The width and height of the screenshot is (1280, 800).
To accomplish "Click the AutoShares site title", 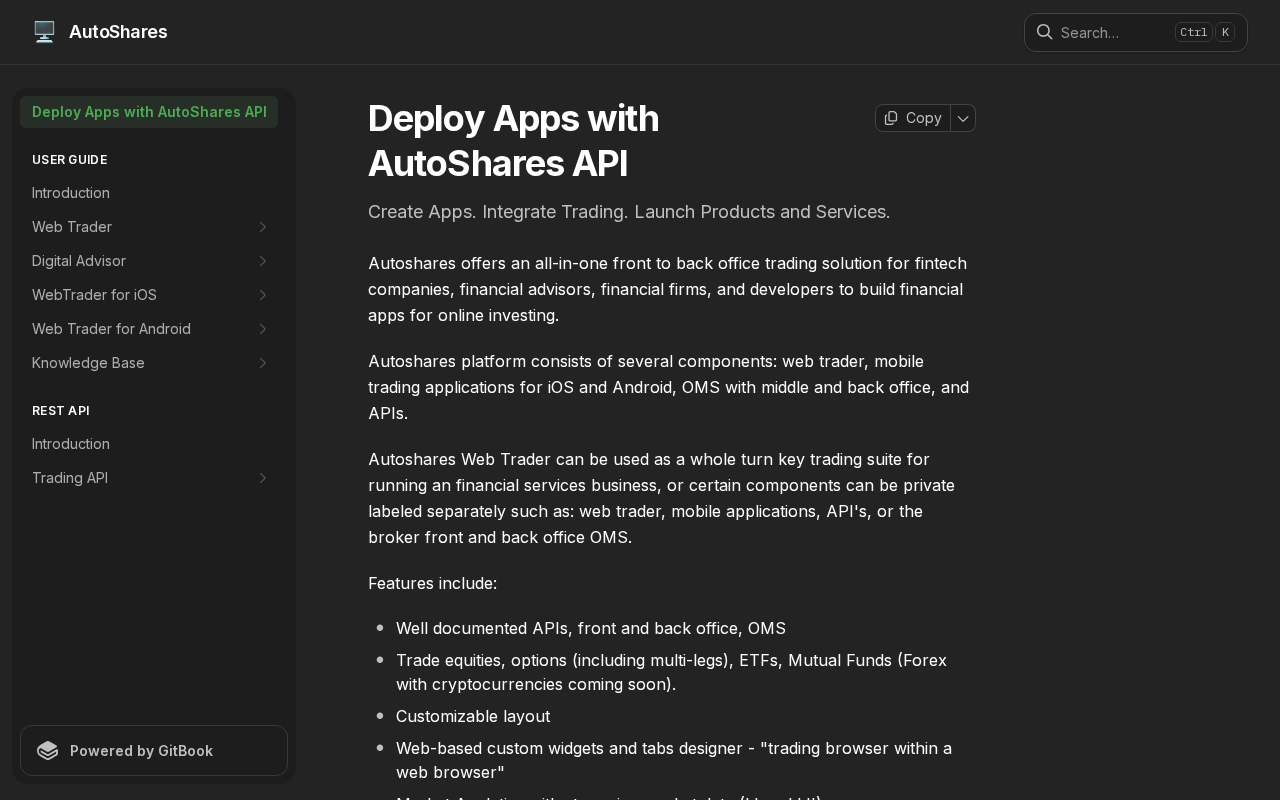I will tap(118, 32).
